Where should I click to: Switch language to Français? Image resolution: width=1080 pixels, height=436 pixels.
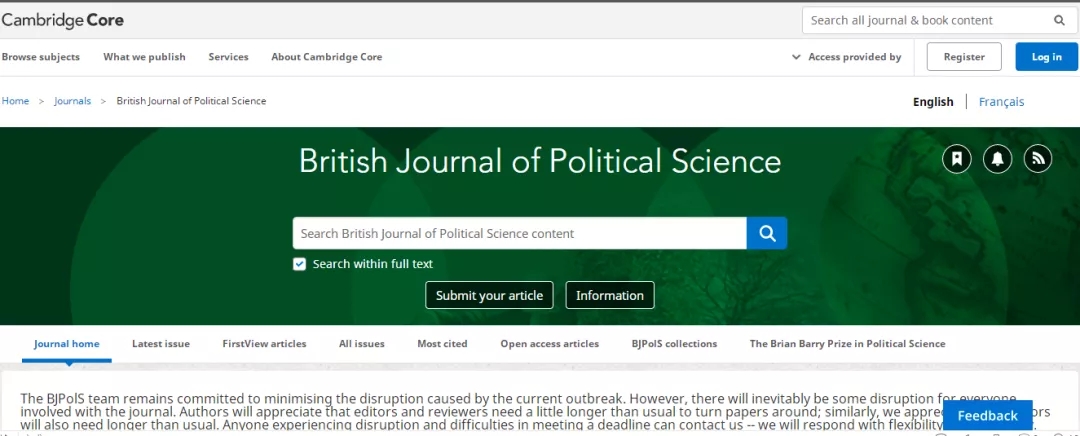(x=1001, y=102)
